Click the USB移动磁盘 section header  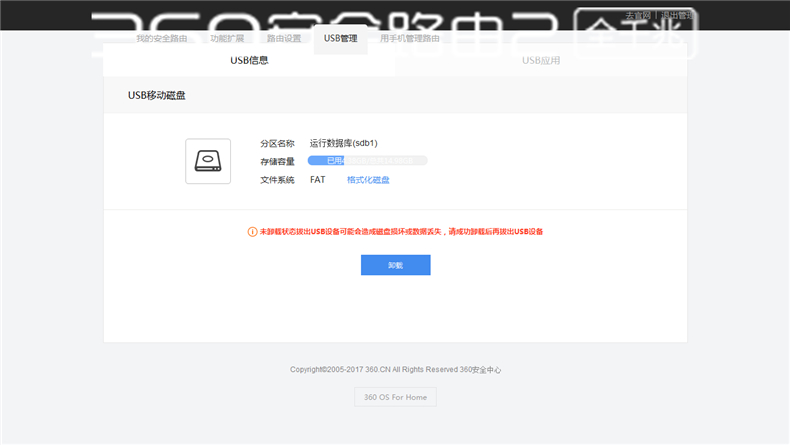157,96
